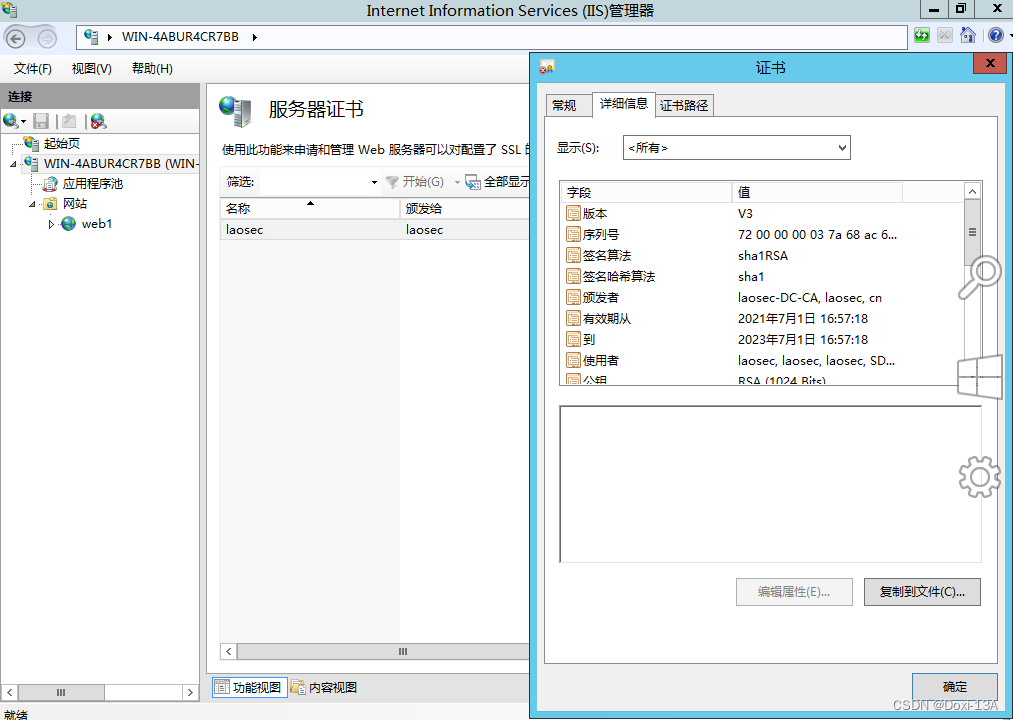Open the connect icon dropdown arrow
This screenshot has width=1013, height=720.
point(23,122)
